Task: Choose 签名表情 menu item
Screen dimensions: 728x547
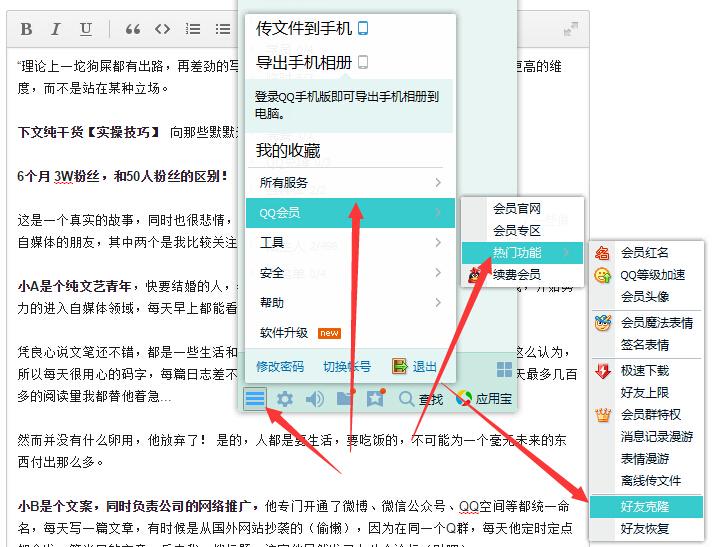Action: click(646, 345)
